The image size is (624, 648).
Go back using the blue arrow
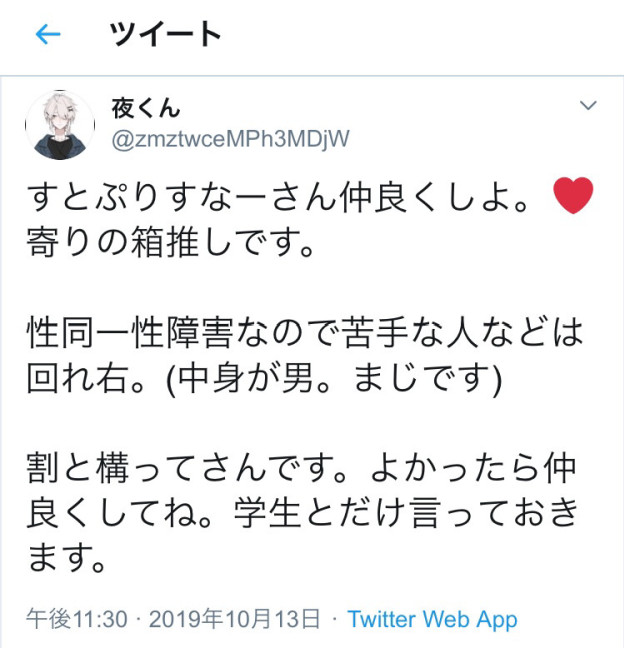click(x=48, y=34)
